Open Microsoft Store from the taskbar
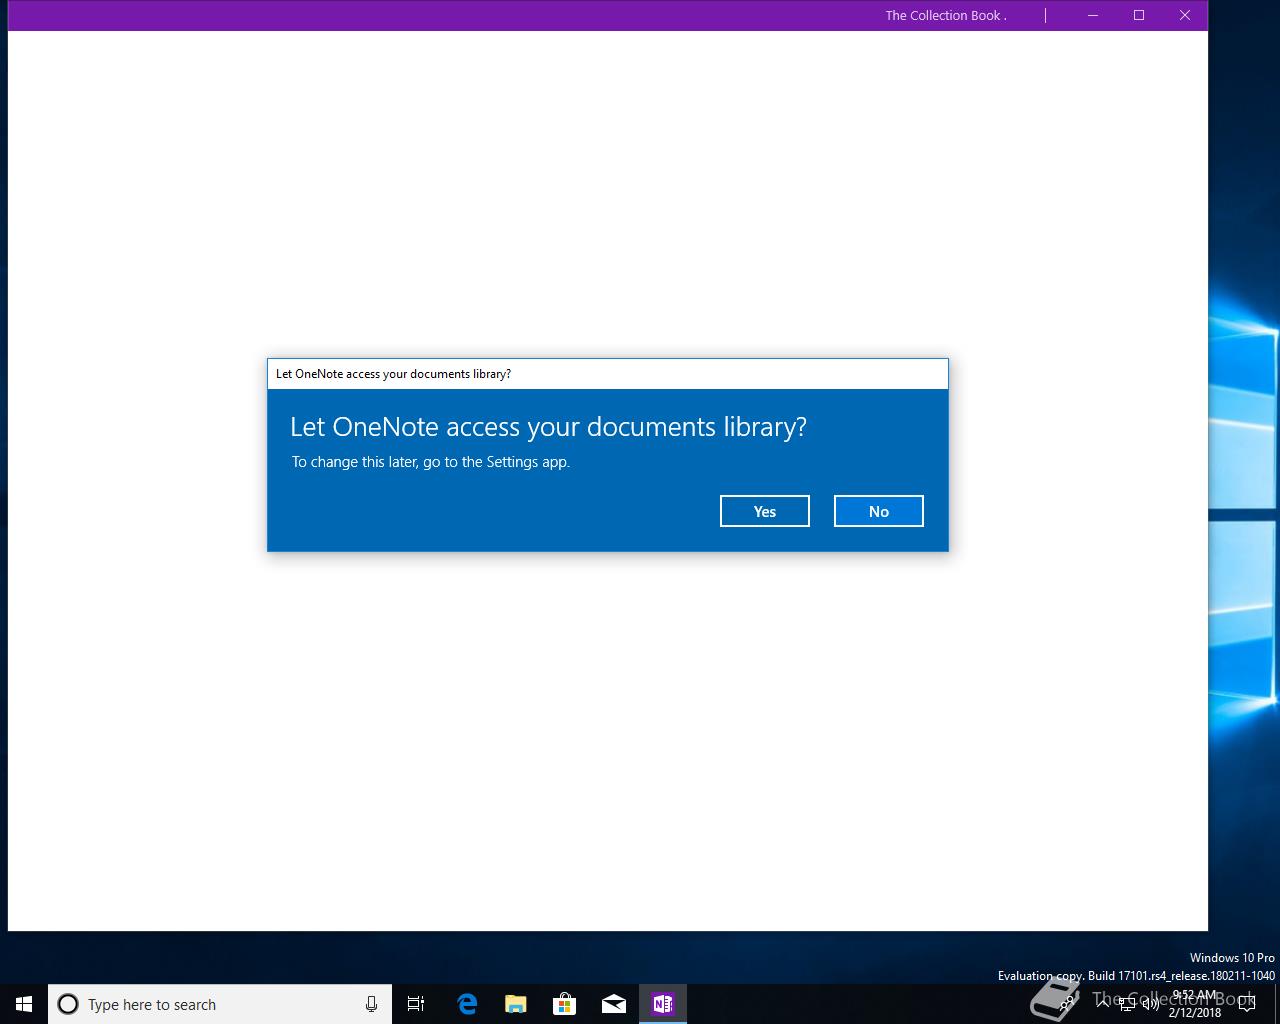The image size is (1280, 1024). tap(564, 1004)
